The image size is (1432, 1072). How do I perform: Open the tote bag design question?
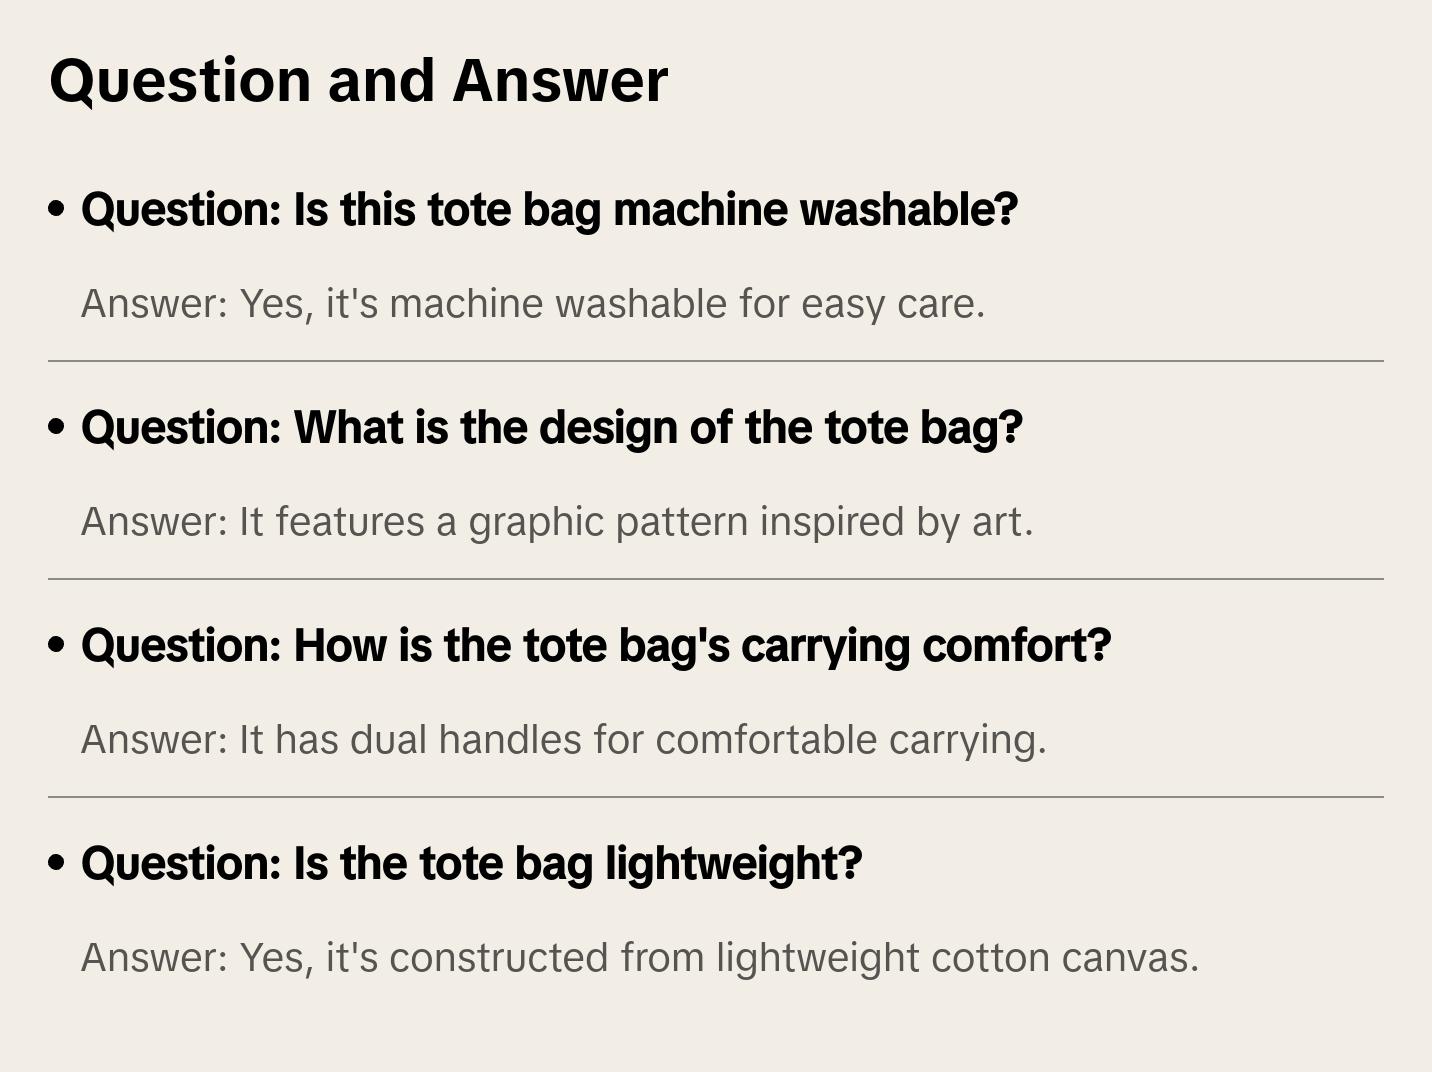(551, 428)
